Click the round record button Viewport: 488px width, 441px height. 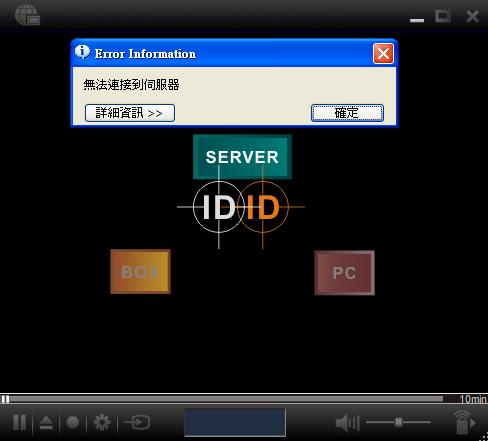(73, 422)
